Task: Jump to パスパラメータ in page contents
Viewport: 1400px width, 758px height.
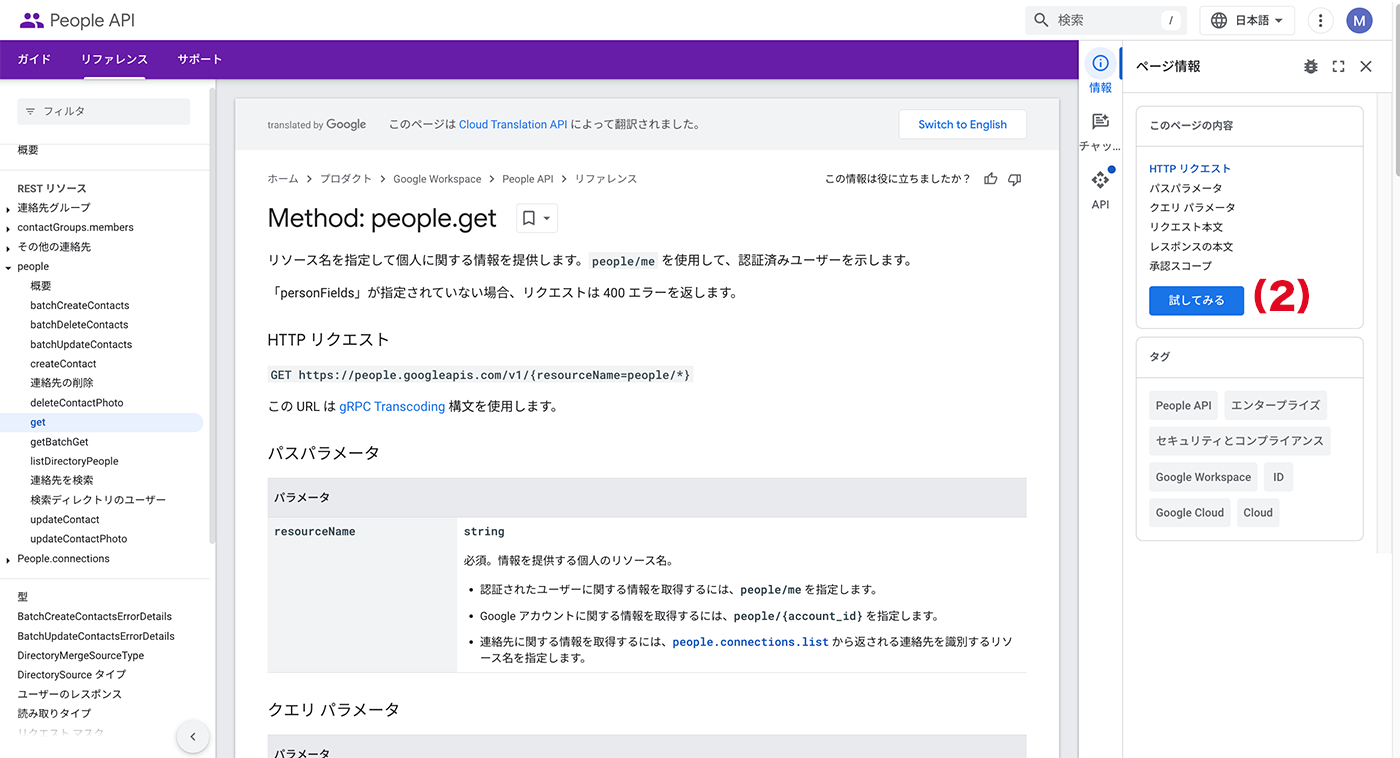Action: pyautogui.click(x=1185, y=188)
